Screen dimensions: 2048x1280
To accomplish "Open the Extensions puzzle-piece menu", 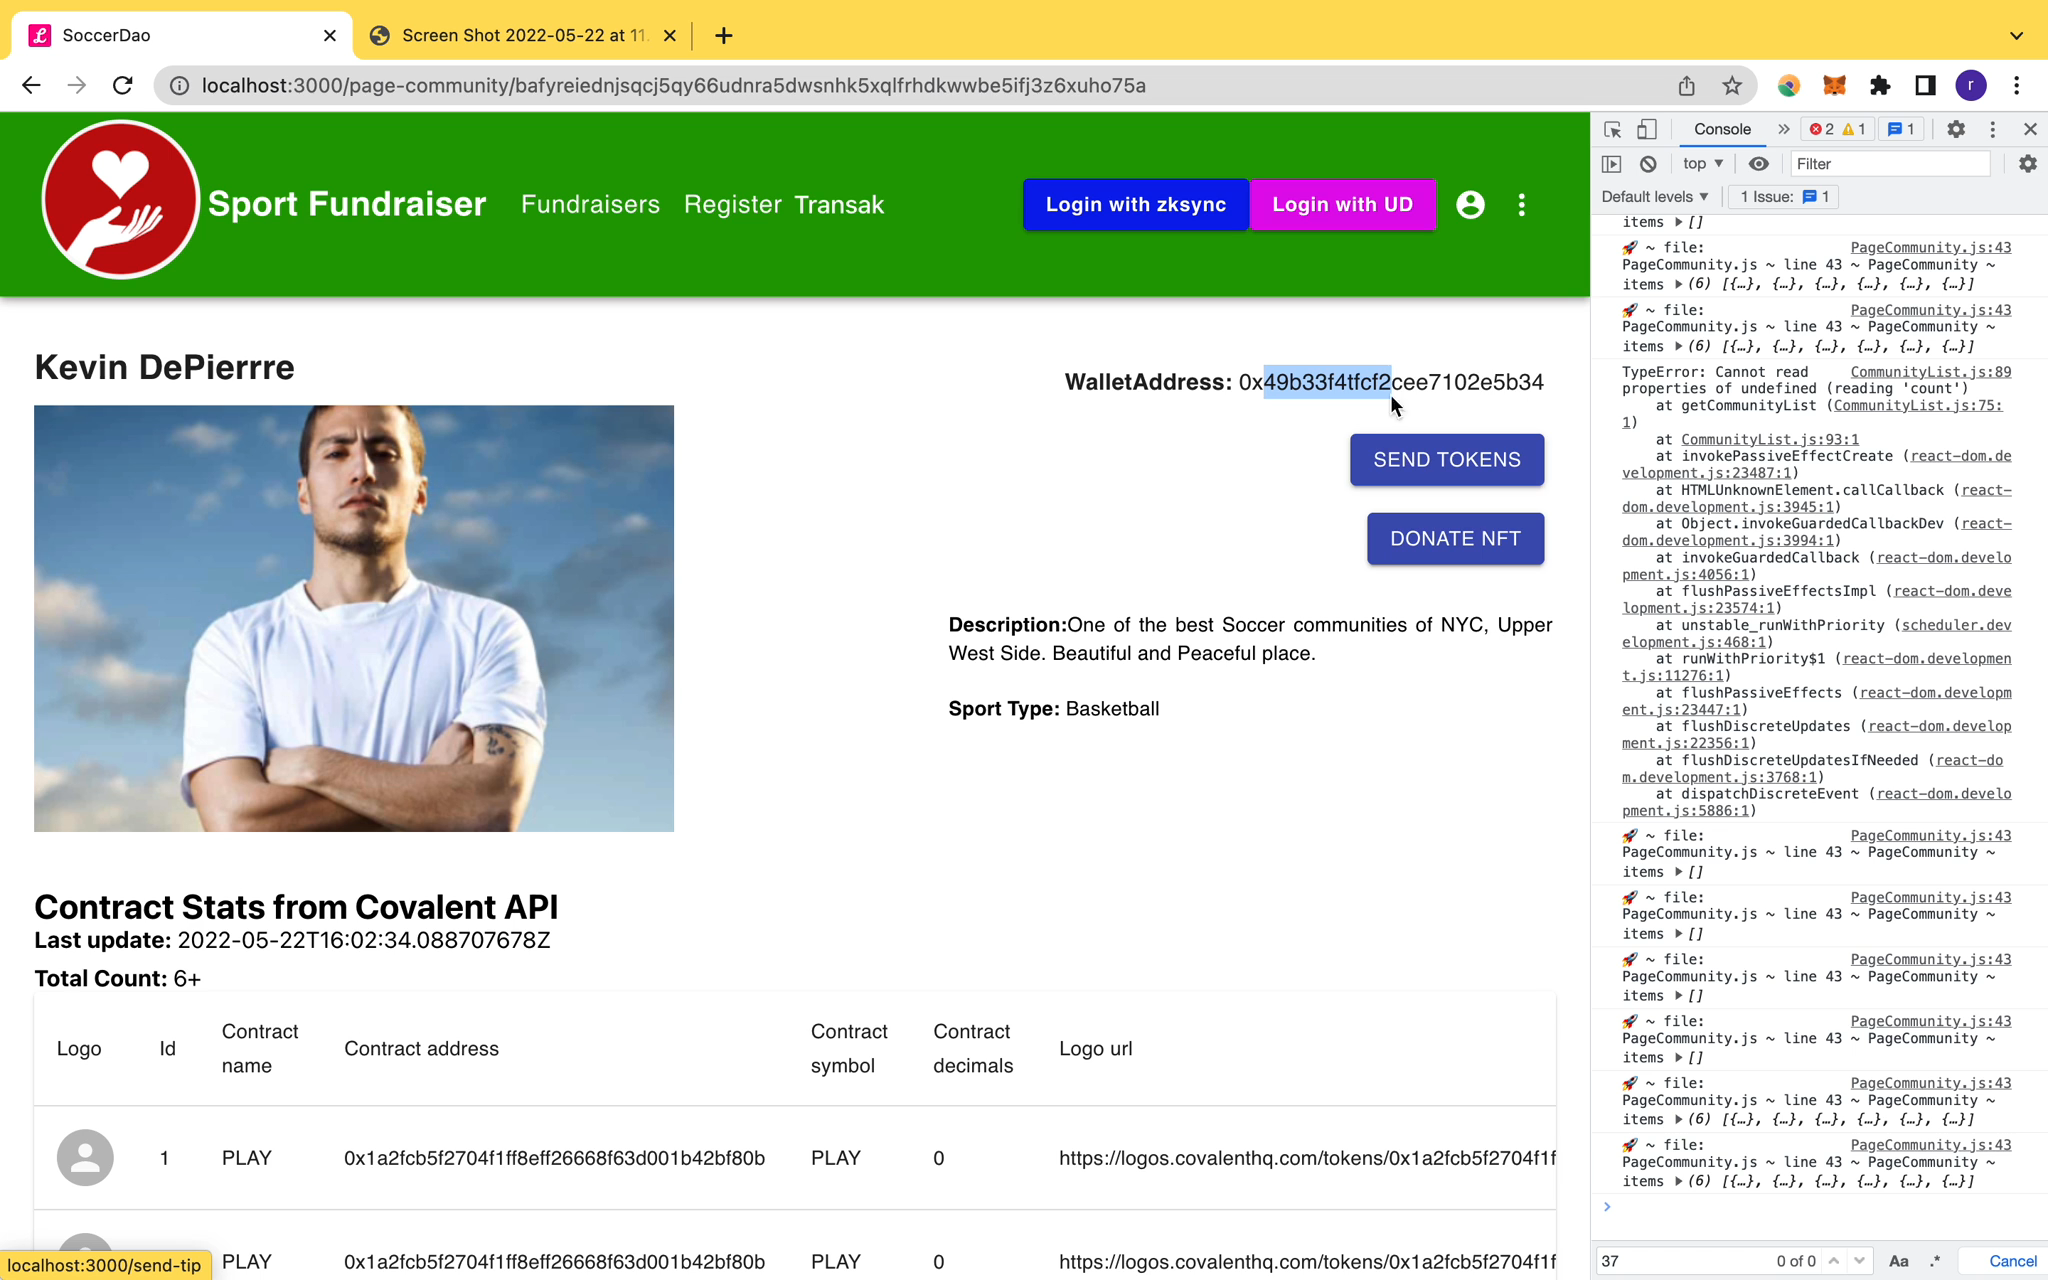I will click(1880, 86).
